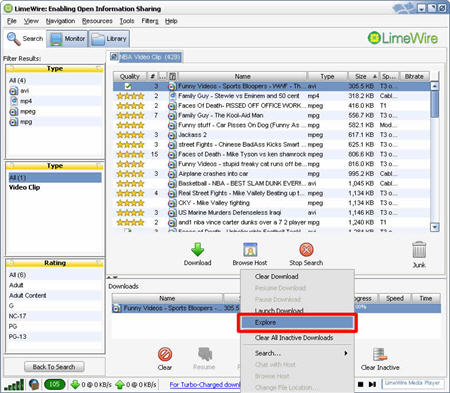This screenshot has width=450, height=393.
Task: Click the file icon in the Downloads row
Action: pyautogui.click(x=116, y=308)
